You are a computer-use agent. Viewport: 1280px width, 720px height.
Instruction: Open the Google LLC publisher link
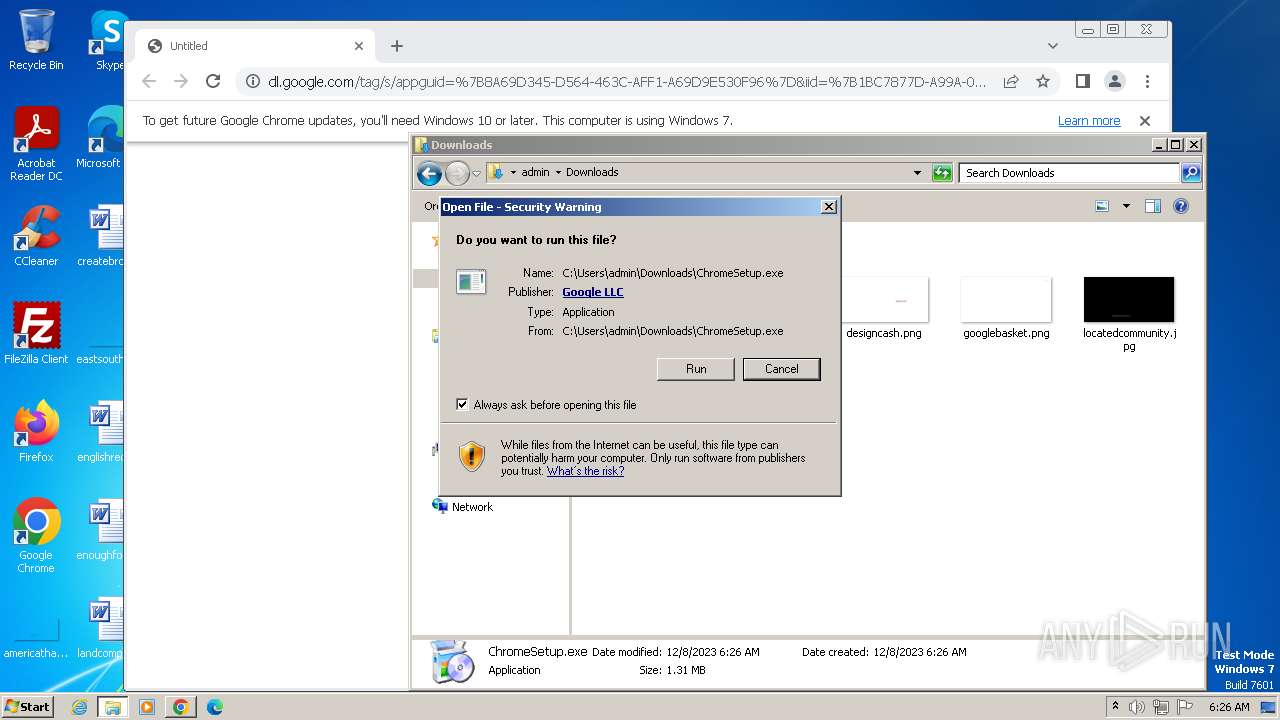click(x=592, y=292)
